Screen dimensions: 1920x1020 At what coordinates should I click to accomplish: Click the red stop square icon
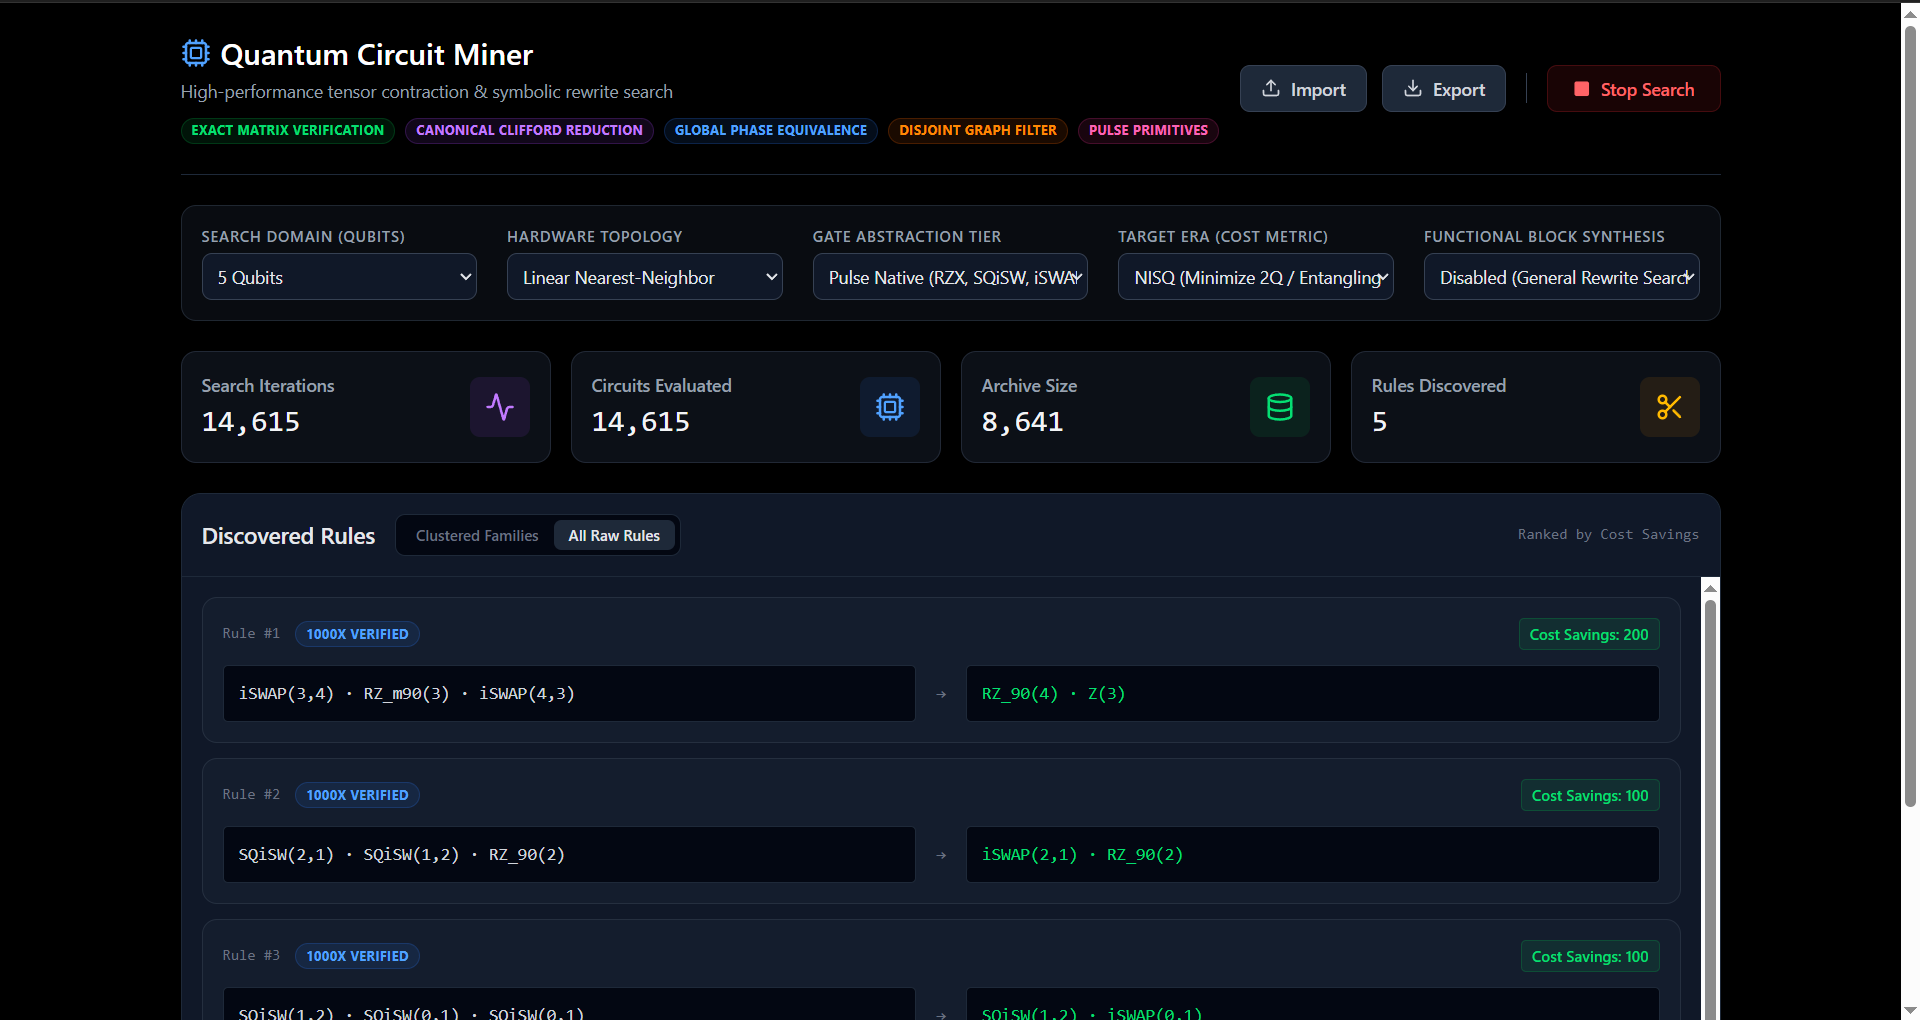tap(1582, 89)
